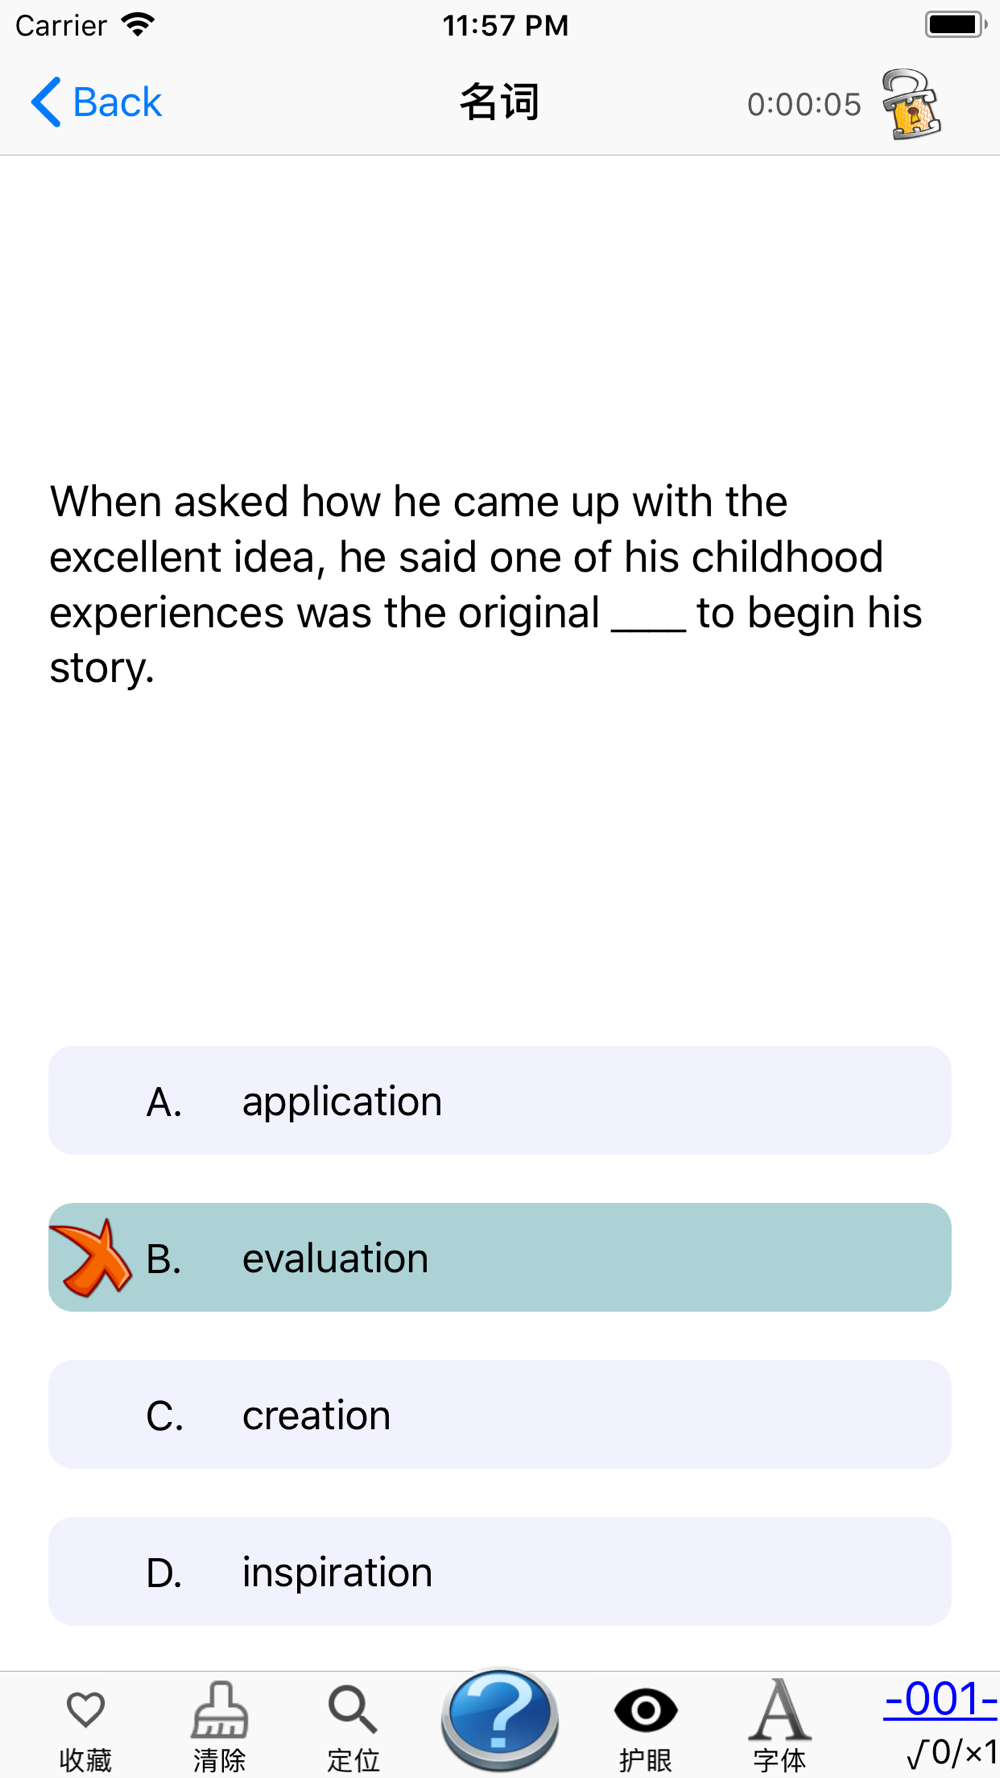Image resolution: width=1000 pixels, height=1778 pixels.
Task: Tap the 0:00:05 elapsed timer
Action: [x=804, y=104]
